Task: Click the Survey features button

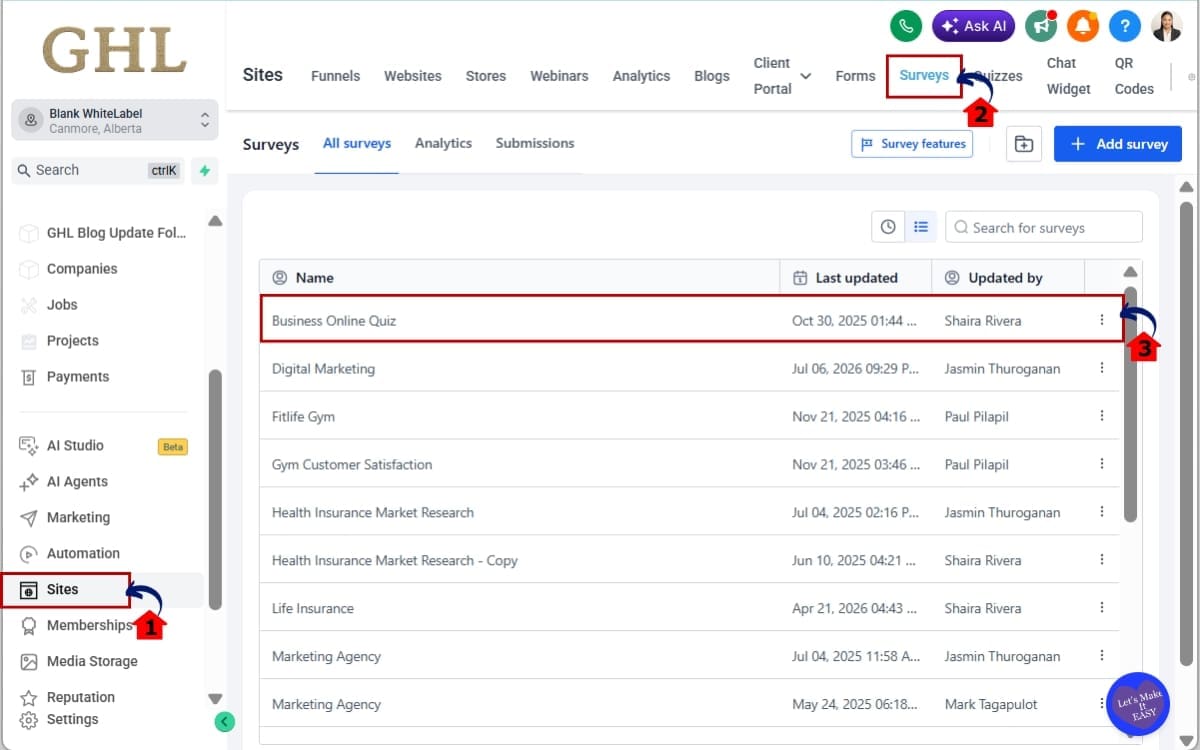Action: point(912,144)
